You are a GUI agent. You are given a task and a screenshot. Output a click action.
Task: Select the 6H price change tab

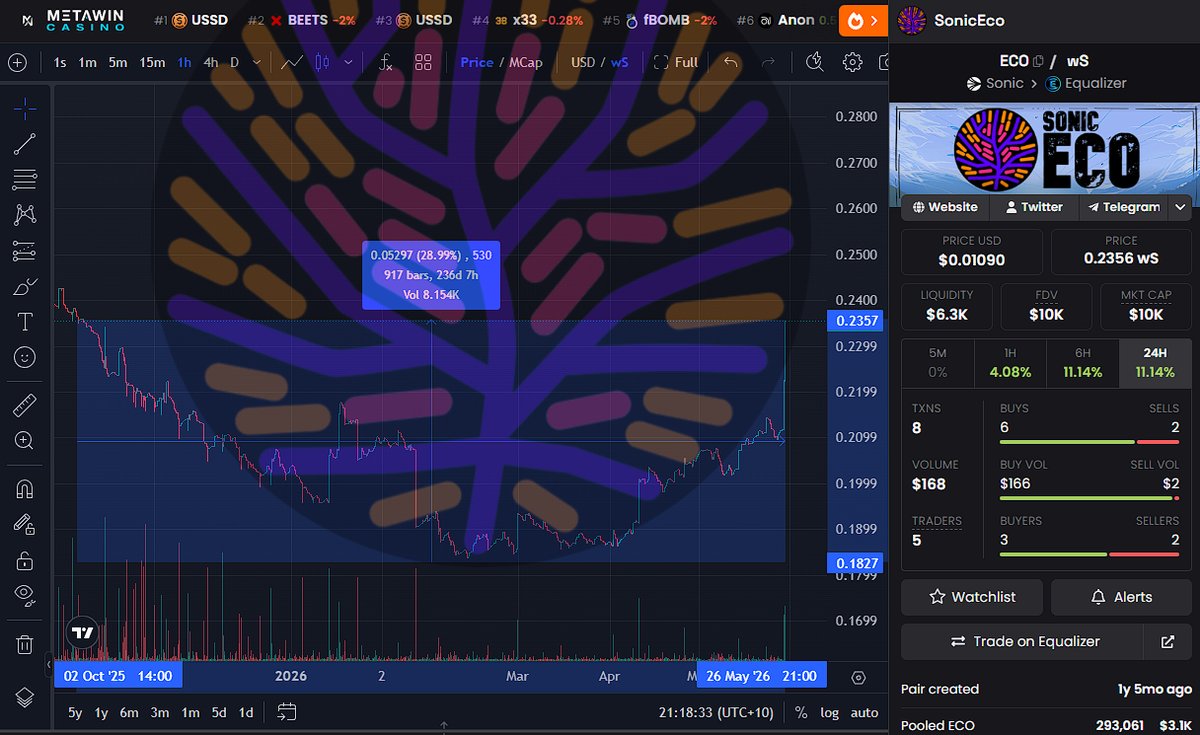click(x=1082, y=363)
